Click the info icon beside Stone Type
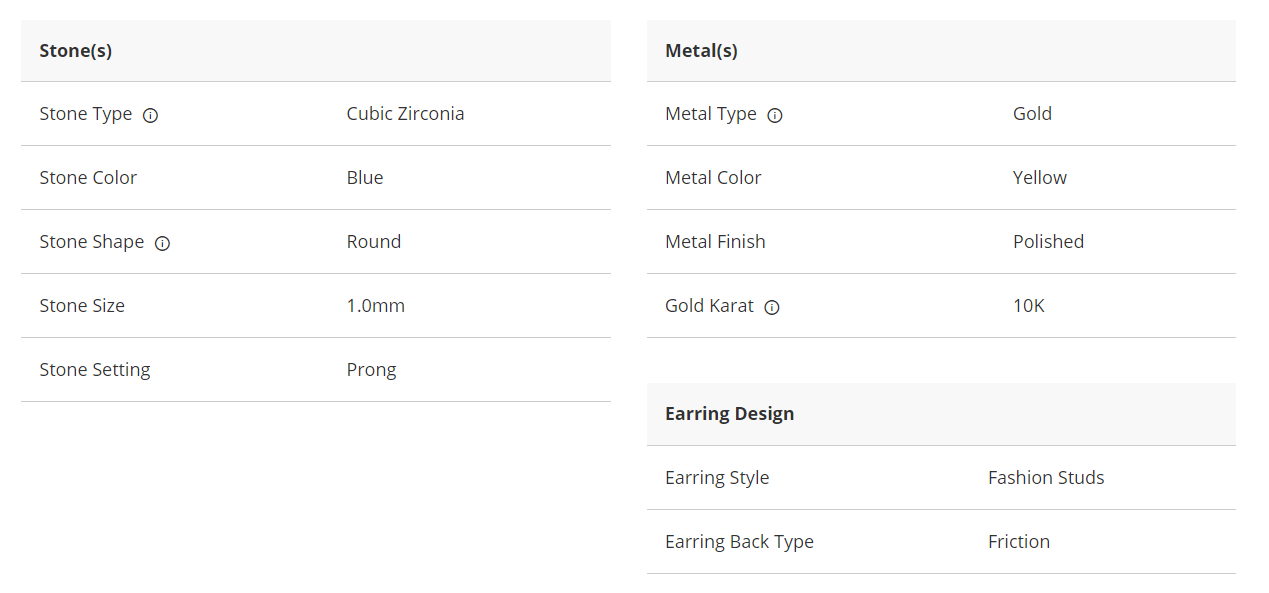1269x593 pixels. coord(150,115)
